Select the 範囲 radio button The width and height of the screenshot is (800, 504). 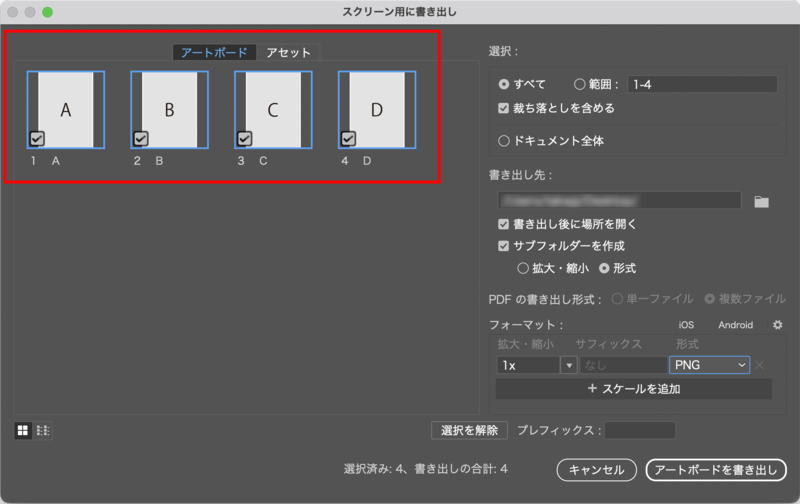pyautogui.click(x=580, y=85)
